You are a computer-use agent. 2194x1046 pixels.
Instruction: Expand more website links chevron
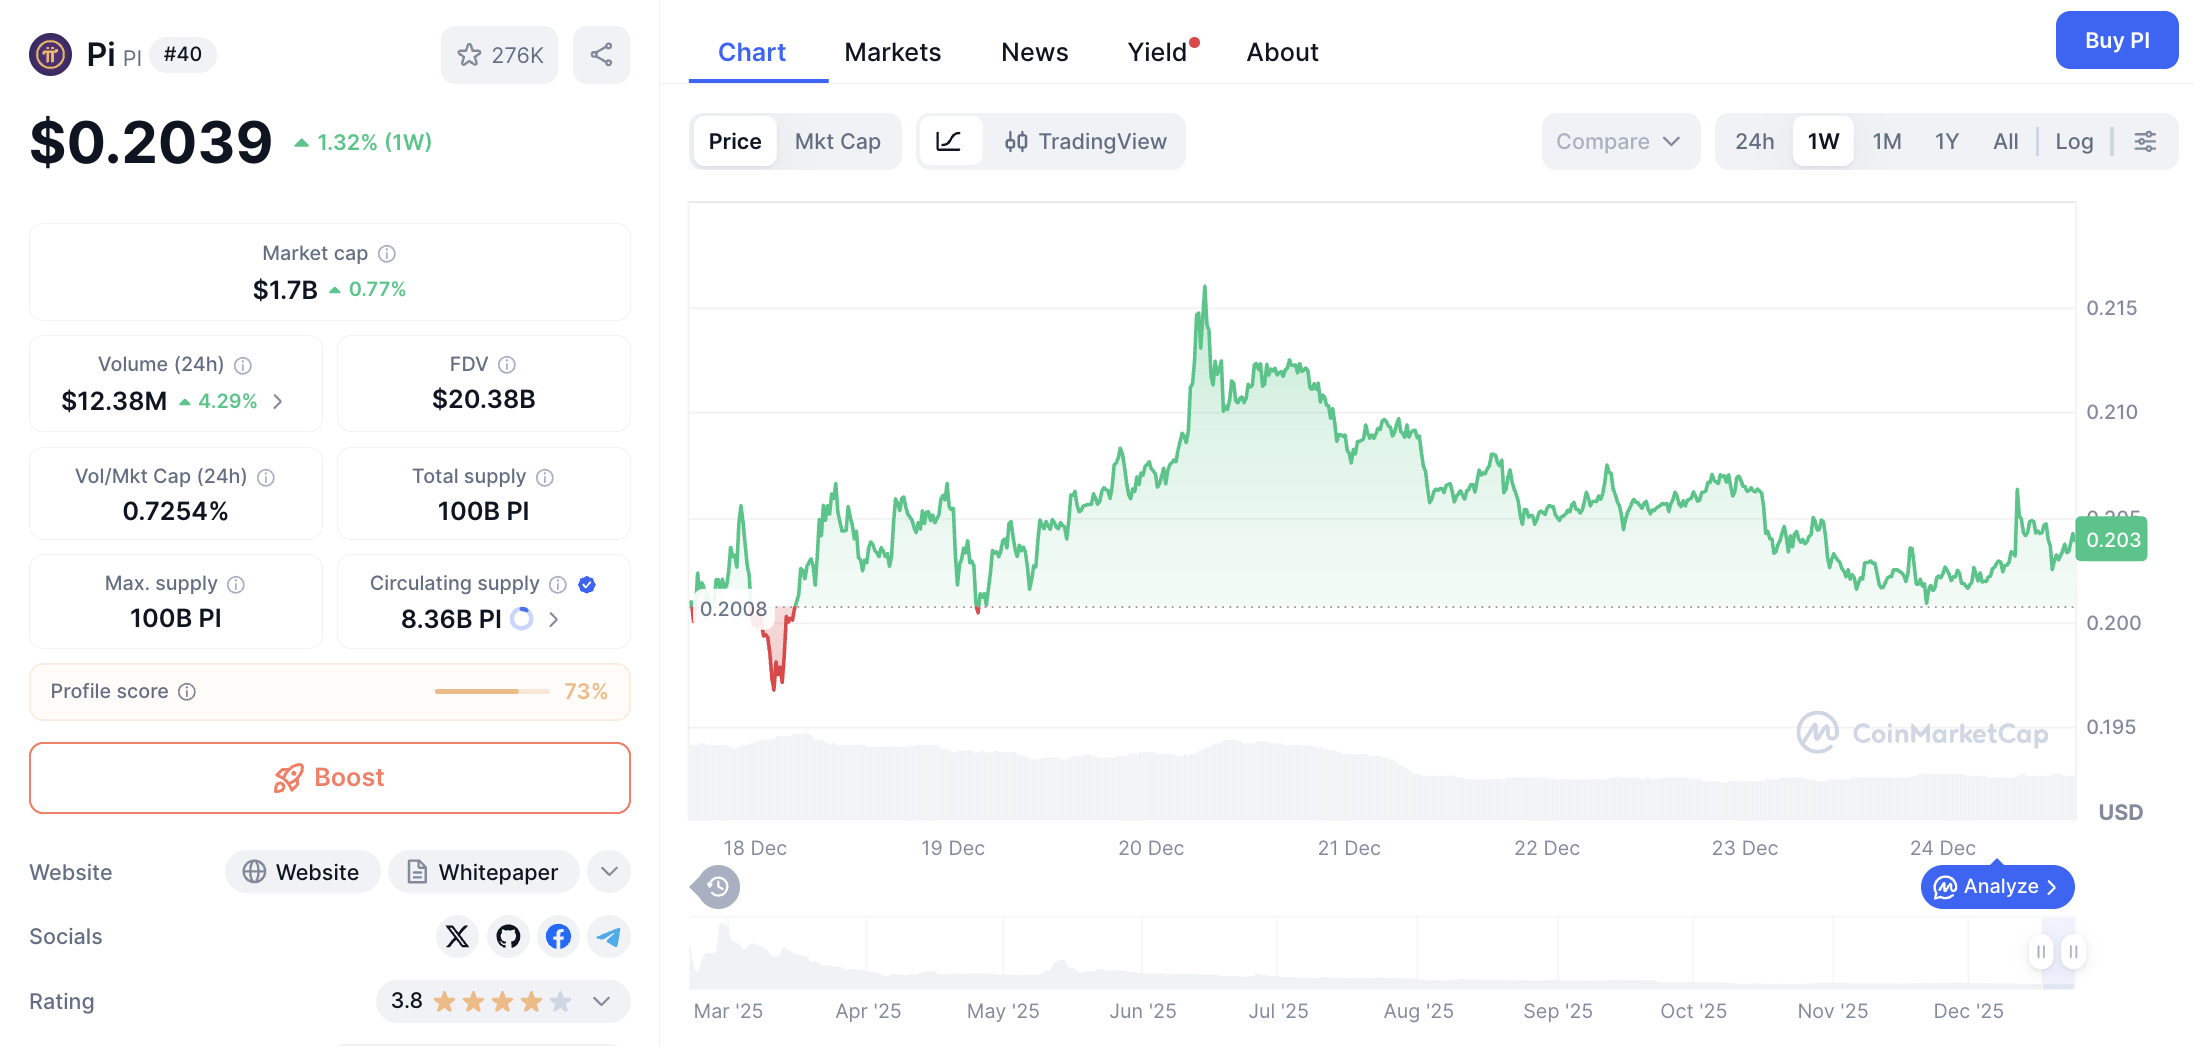(609, 871)
